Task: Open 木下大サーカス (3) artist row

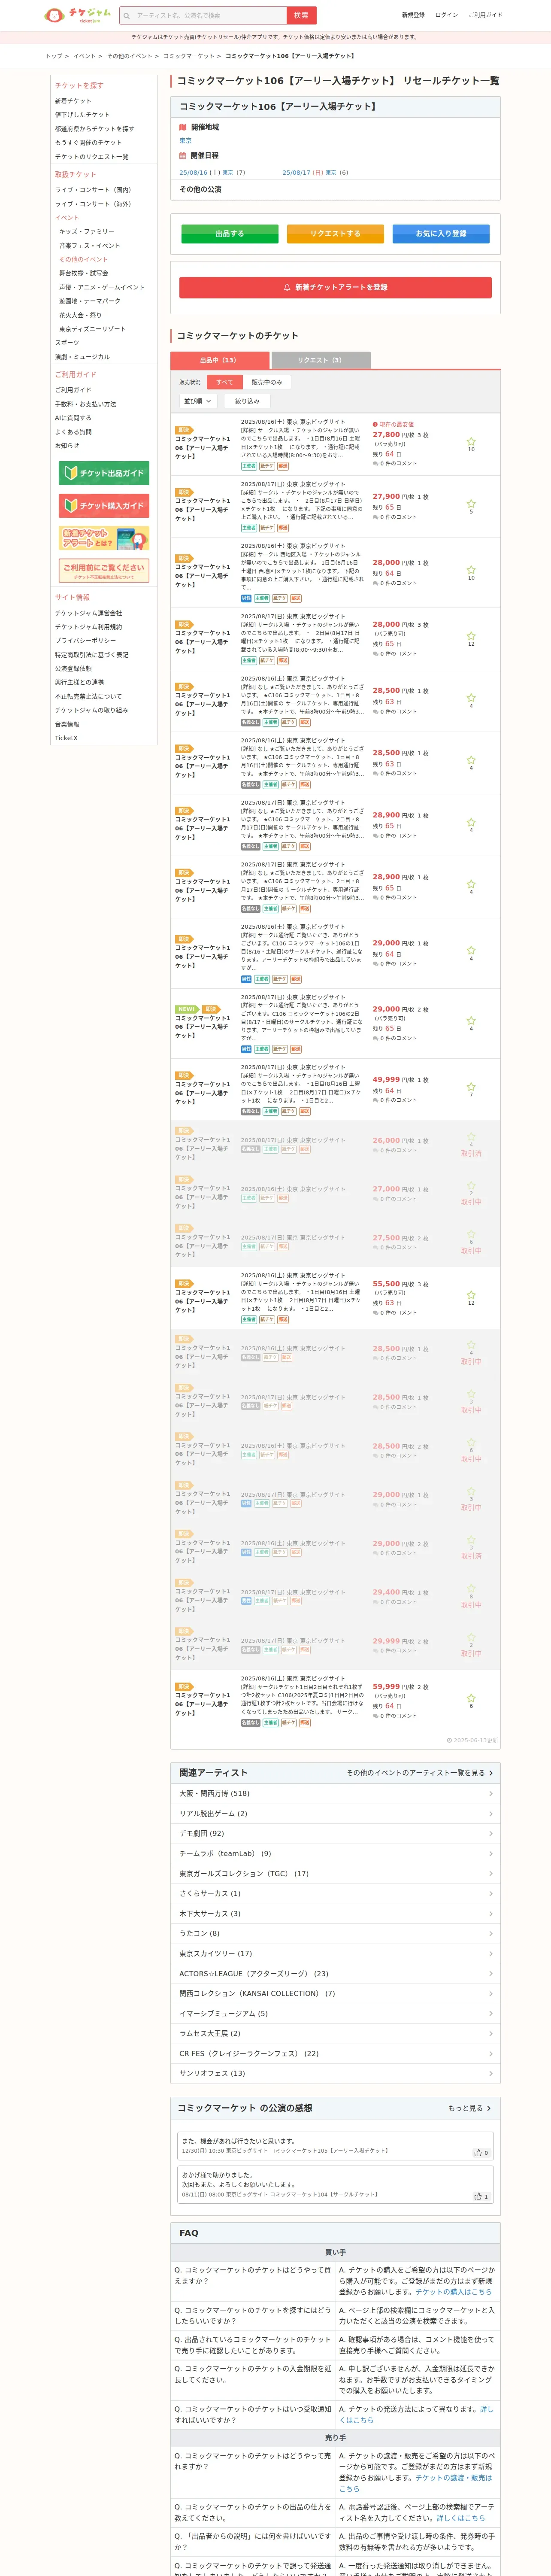Action: 335,1913
